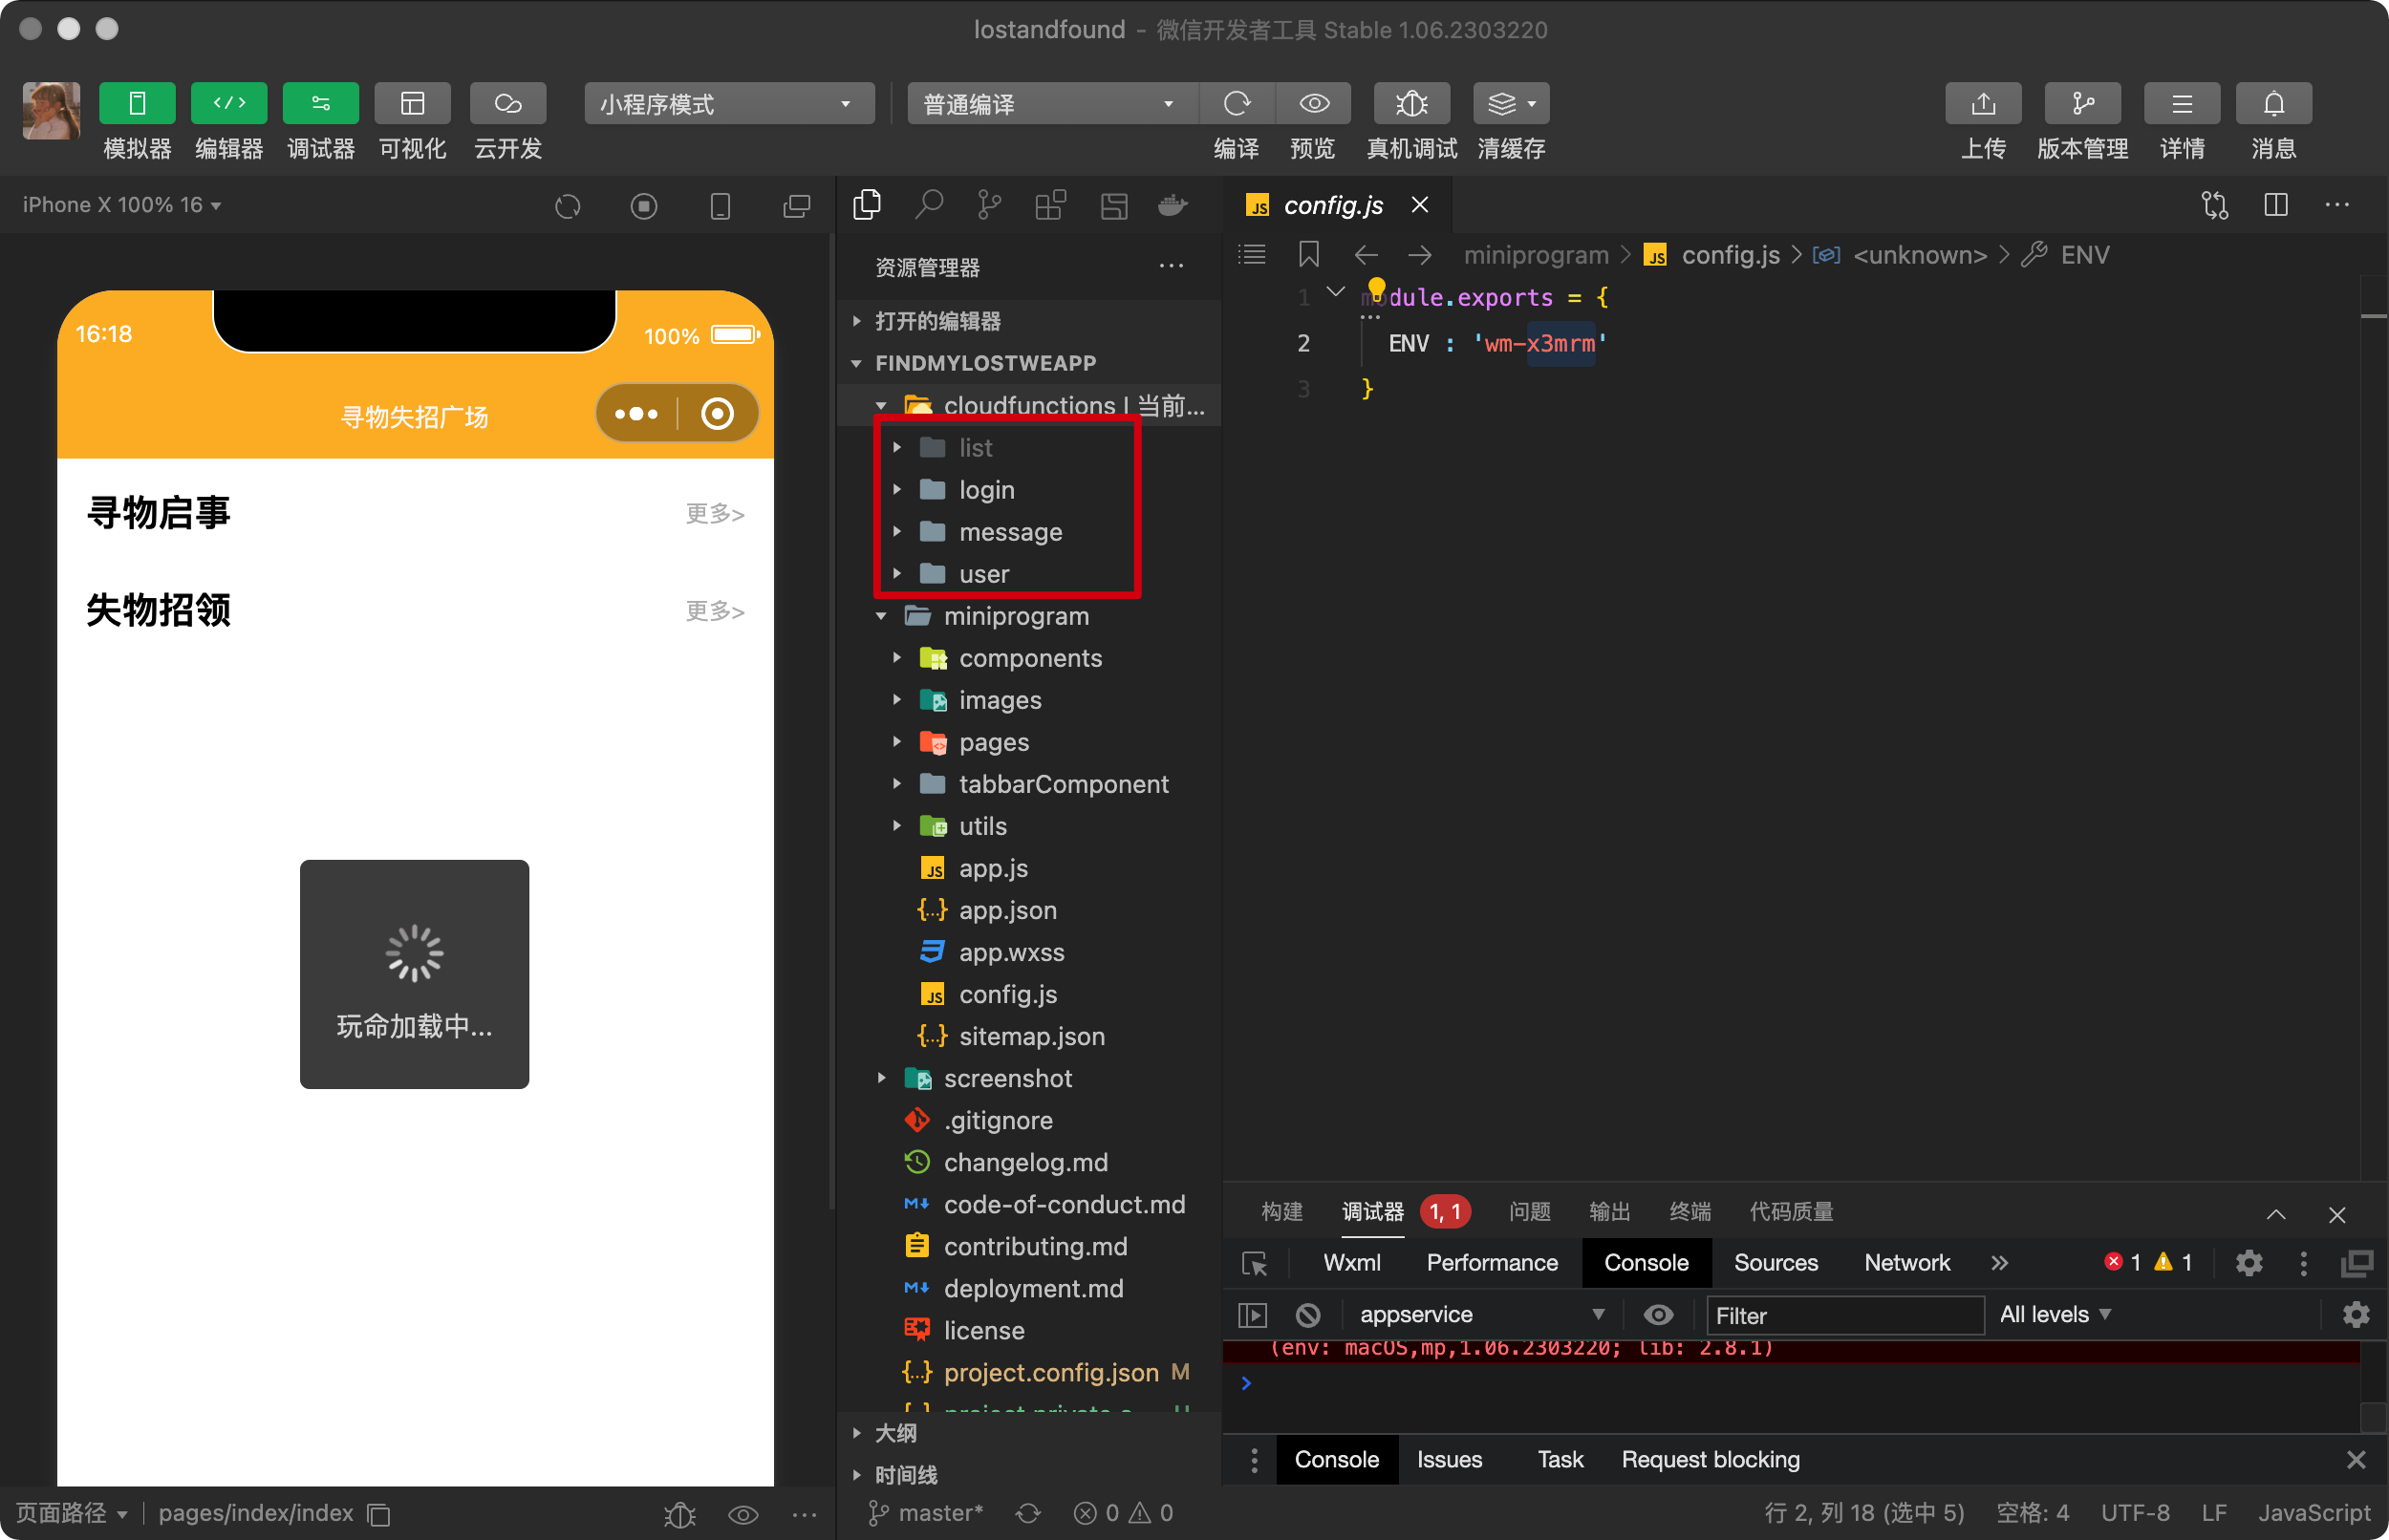Screen dimensions: 2389x1540
Task: Open the 云开发 cloud development panel
Action: [x=508, y=104]
